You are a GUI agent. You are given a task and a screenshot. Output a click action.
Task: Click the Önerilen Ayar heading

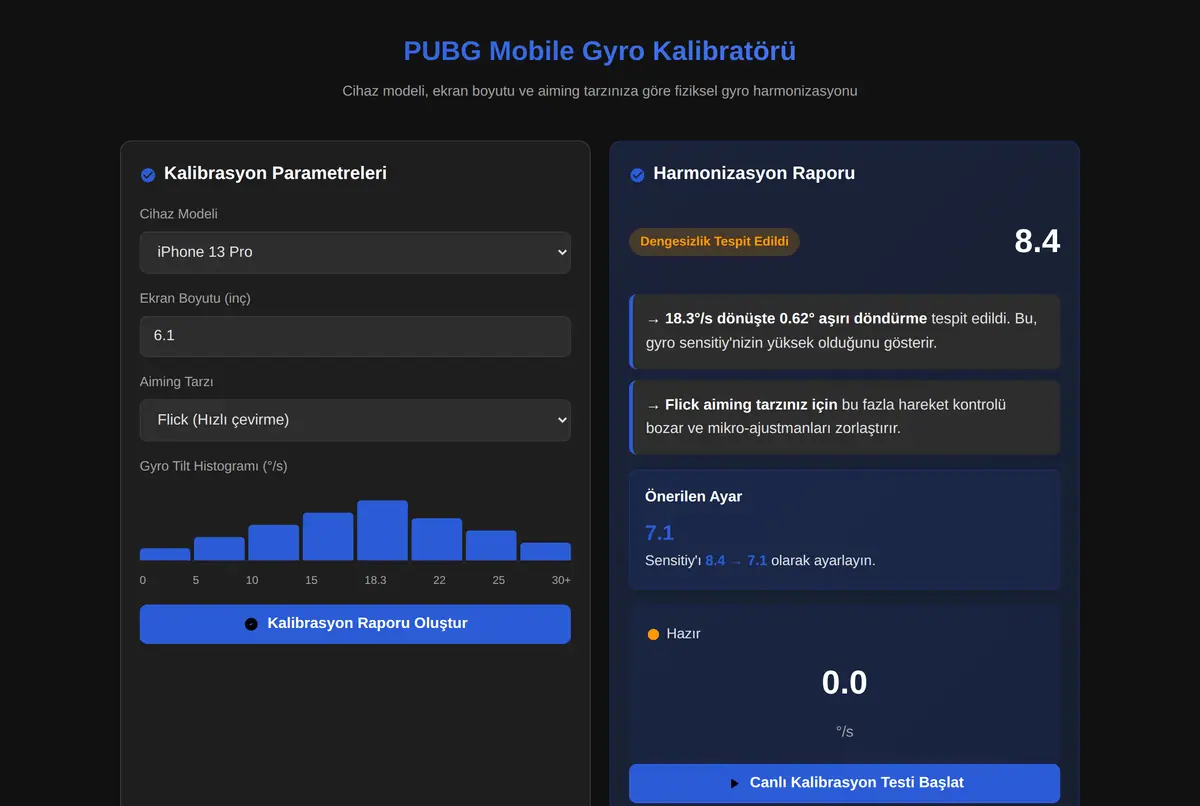pyautogui.click(x=694, y=496)
